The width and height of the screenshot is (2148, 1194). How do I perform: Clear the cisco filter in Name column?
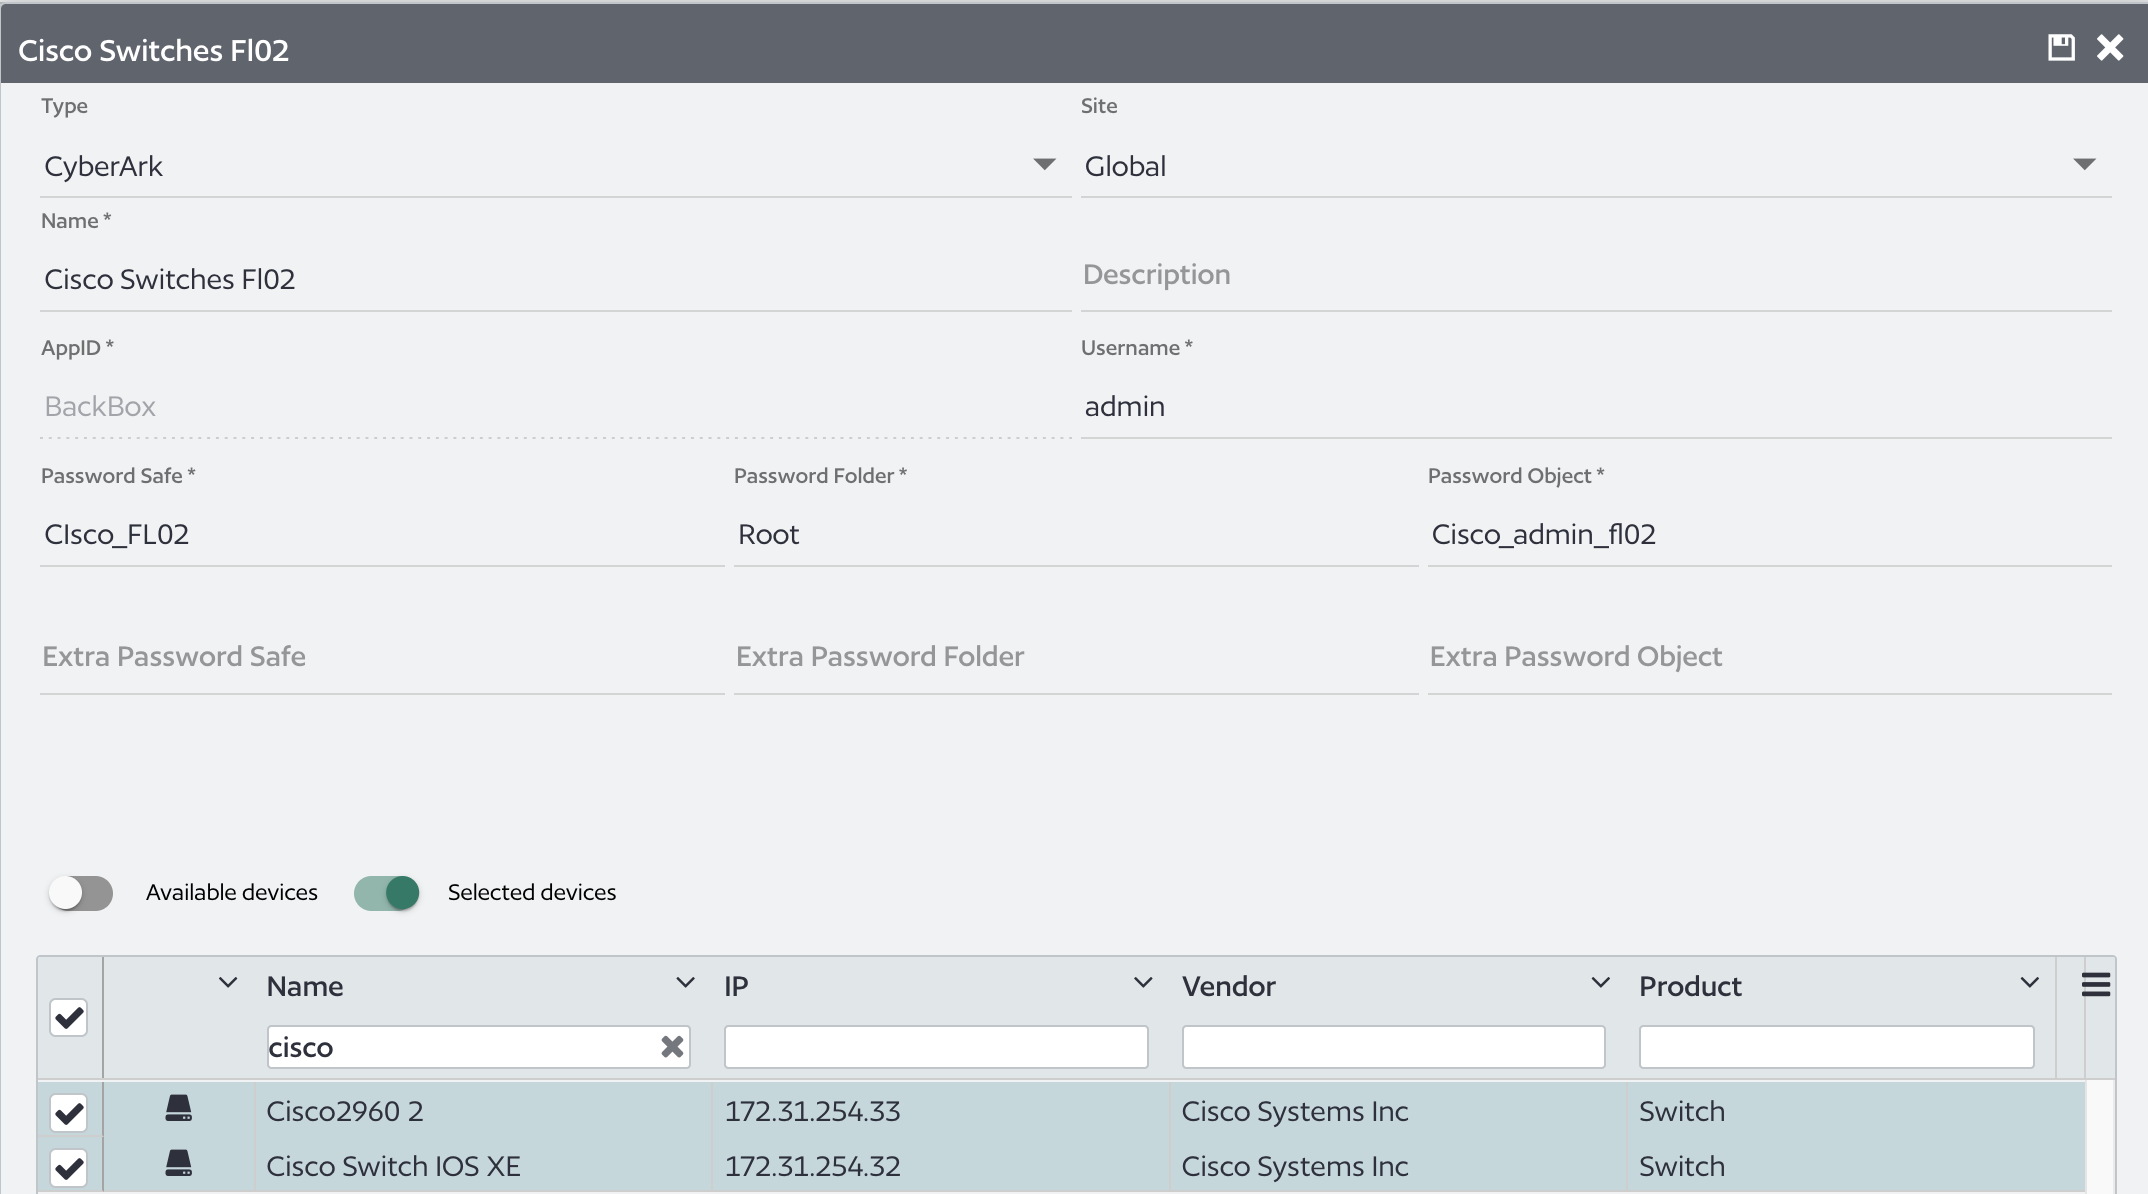[x=670, y=1047]
